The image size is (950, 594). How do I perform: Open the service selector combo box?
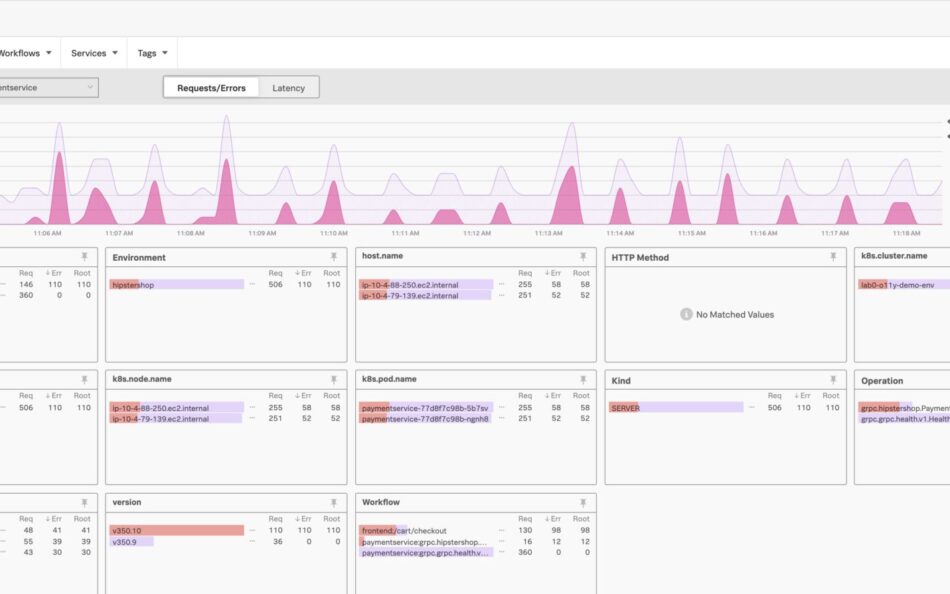pos(47,88)
